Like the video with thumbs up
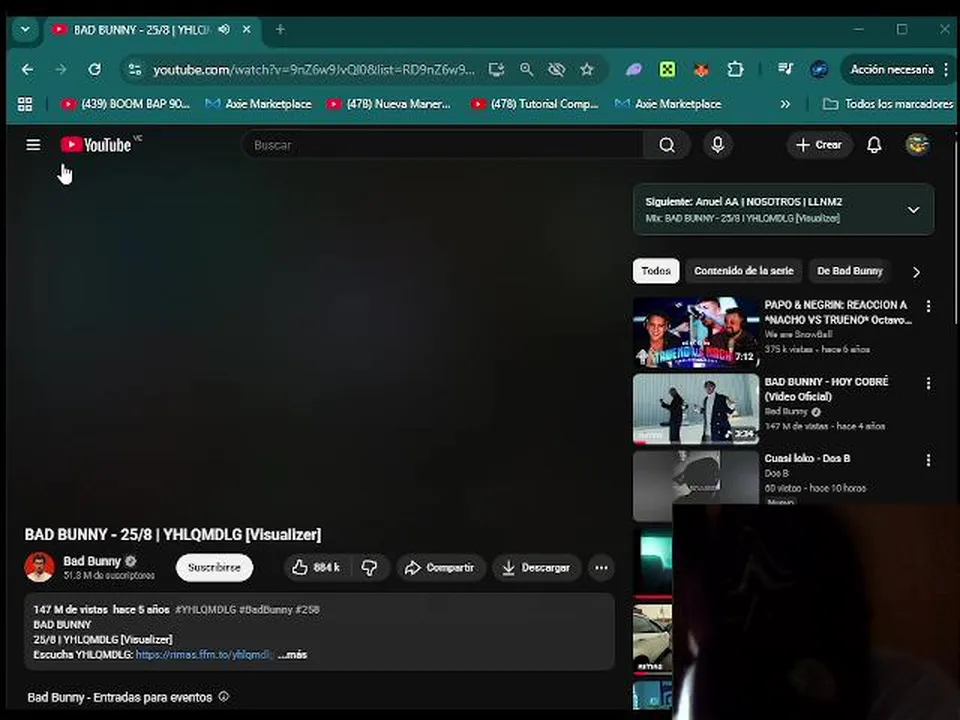The height and width of the screenshot is (720, 960). click(x=315, y=568)
